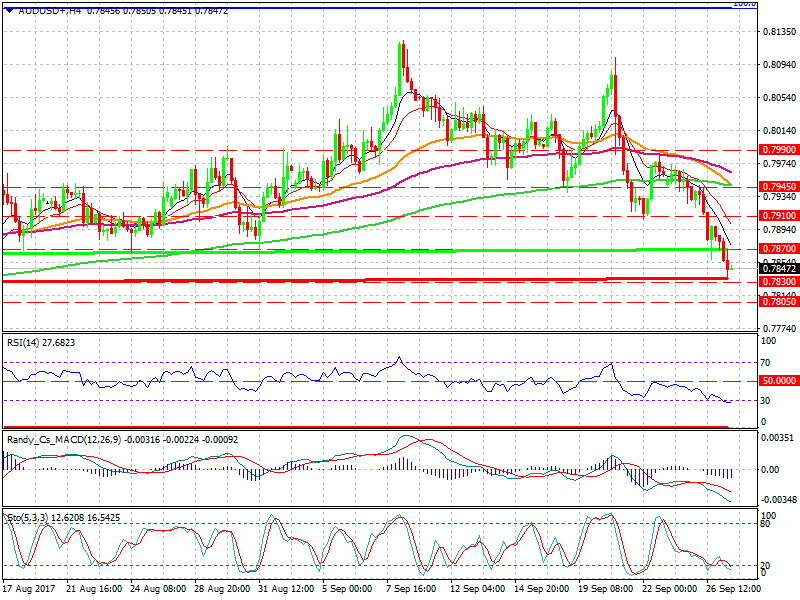The height and width of the screenshot is (600, 800).
Task: Select the RSI 50.0000 level tag
Action: (x=776, y=381)
